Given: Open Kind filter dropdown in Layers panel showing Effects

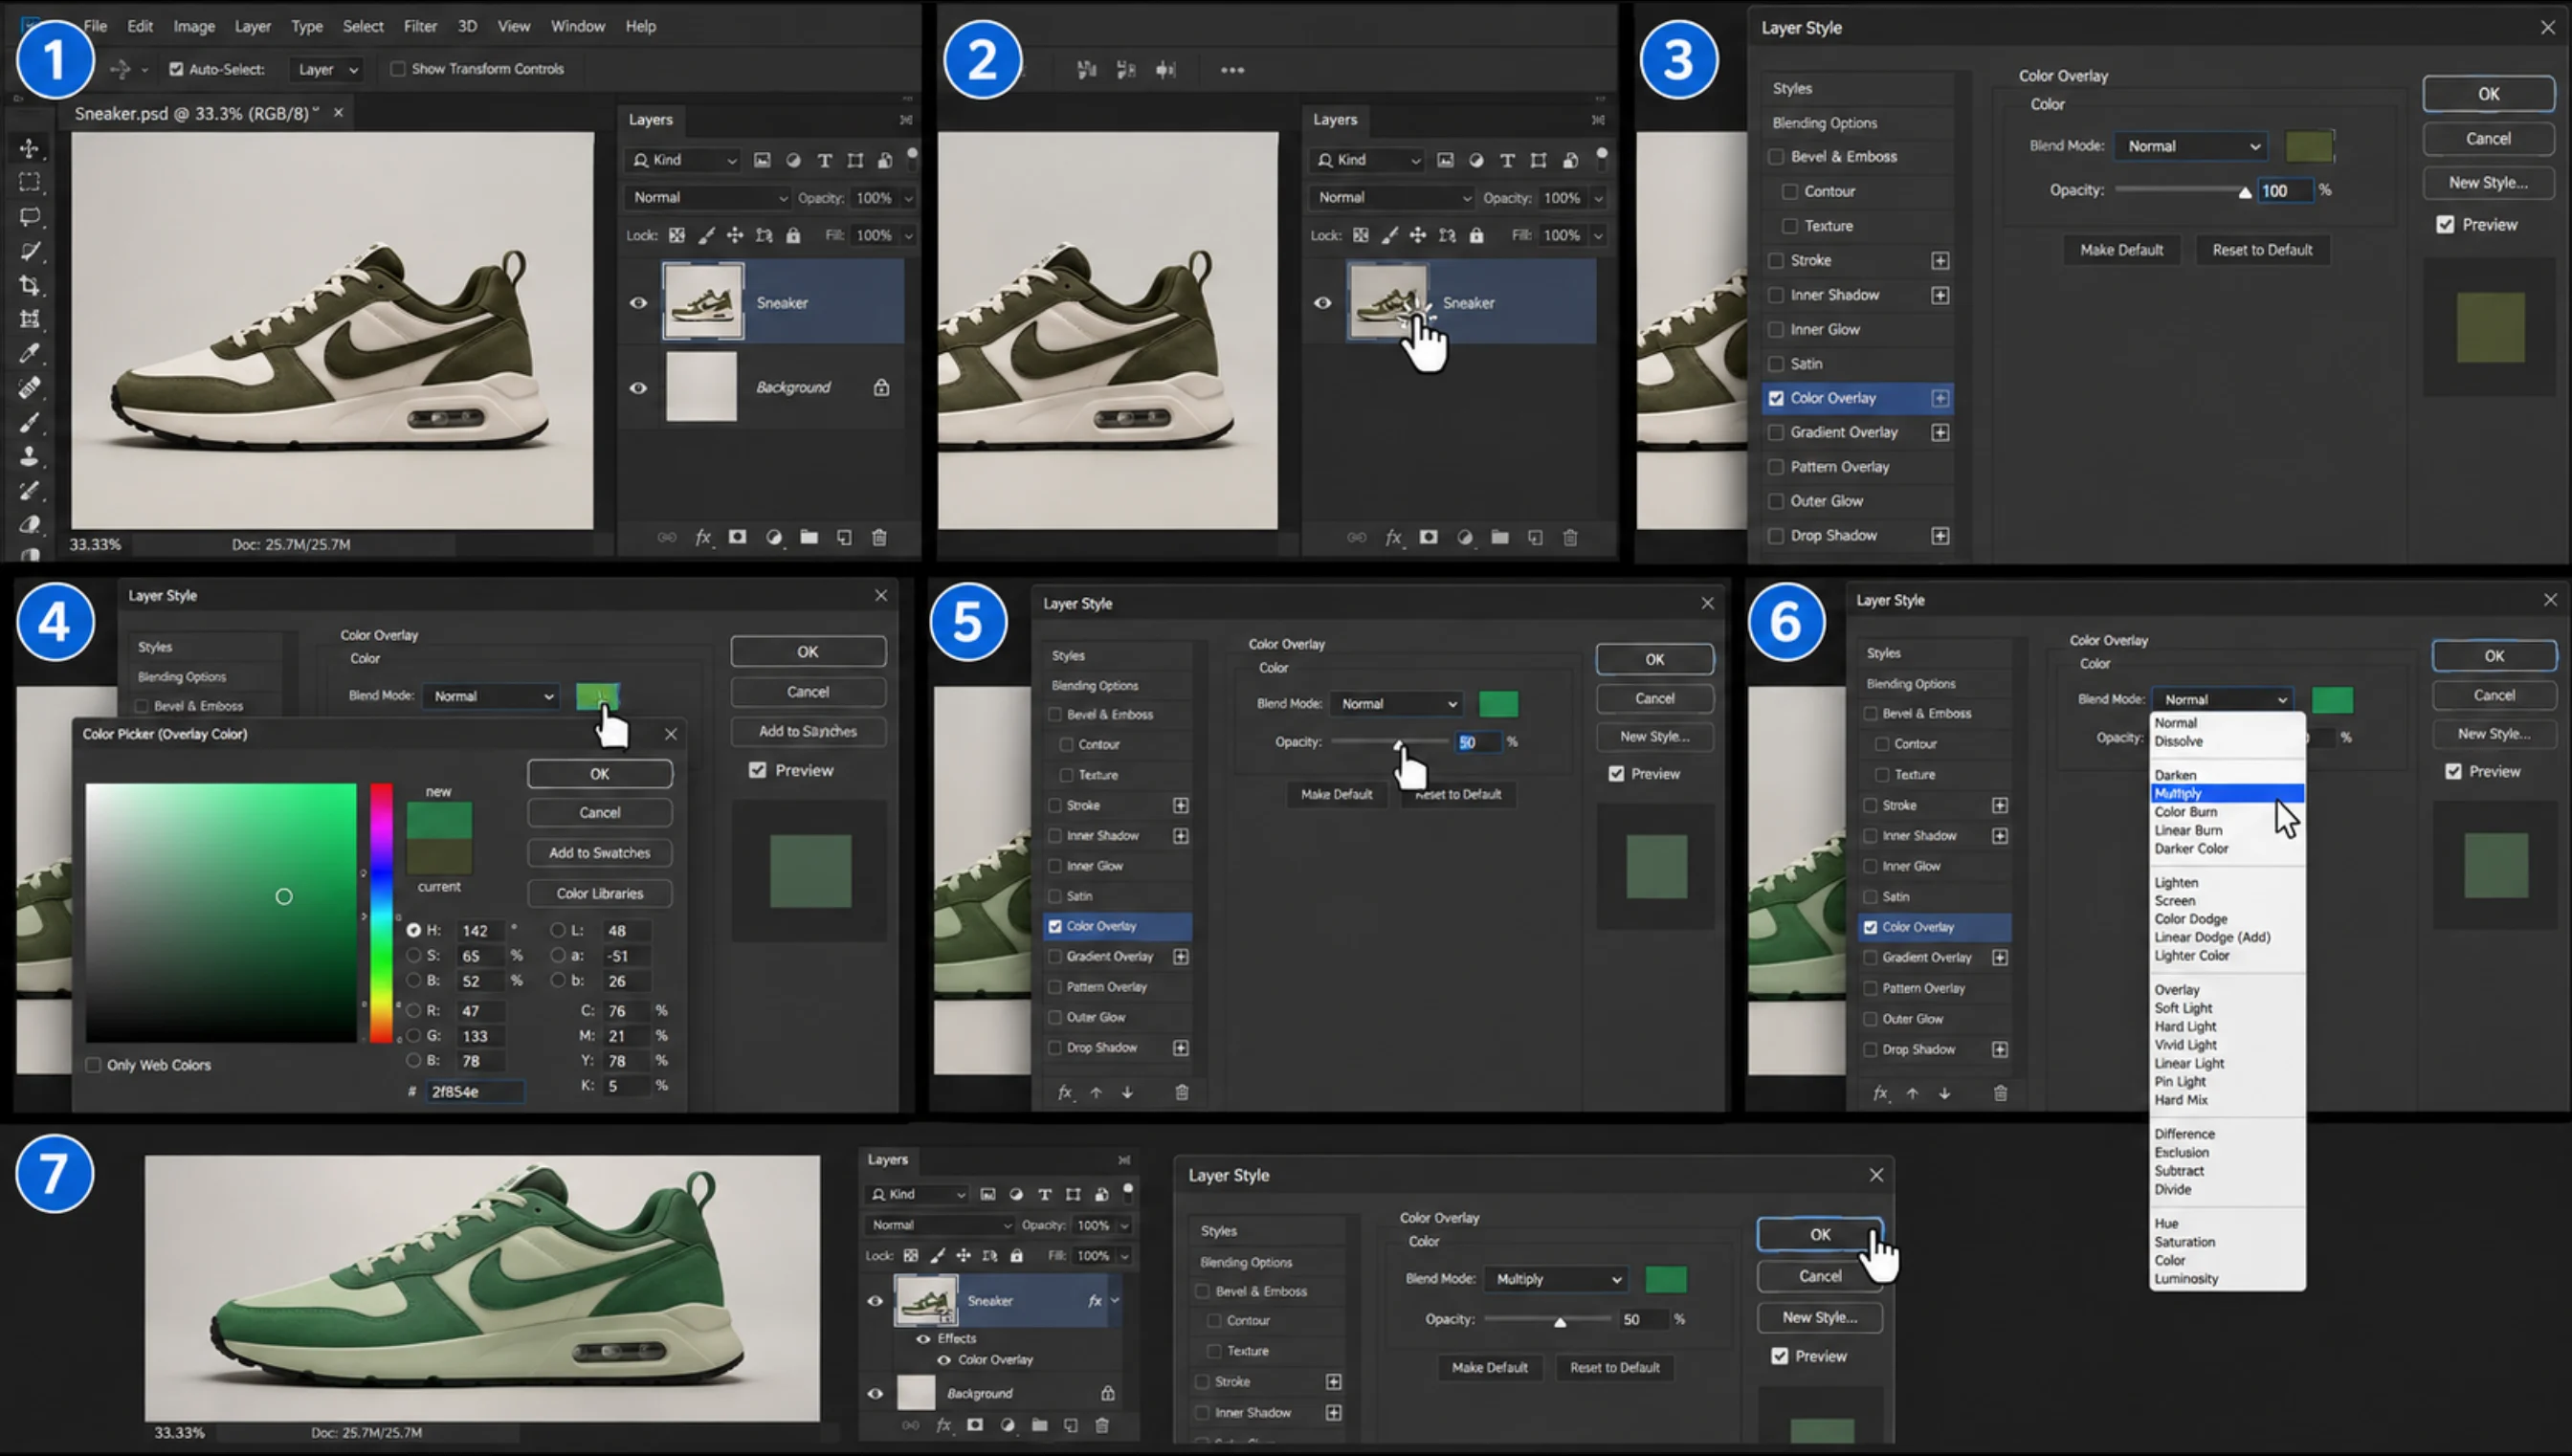Looking at the screenshot, I should [918, 1194].
